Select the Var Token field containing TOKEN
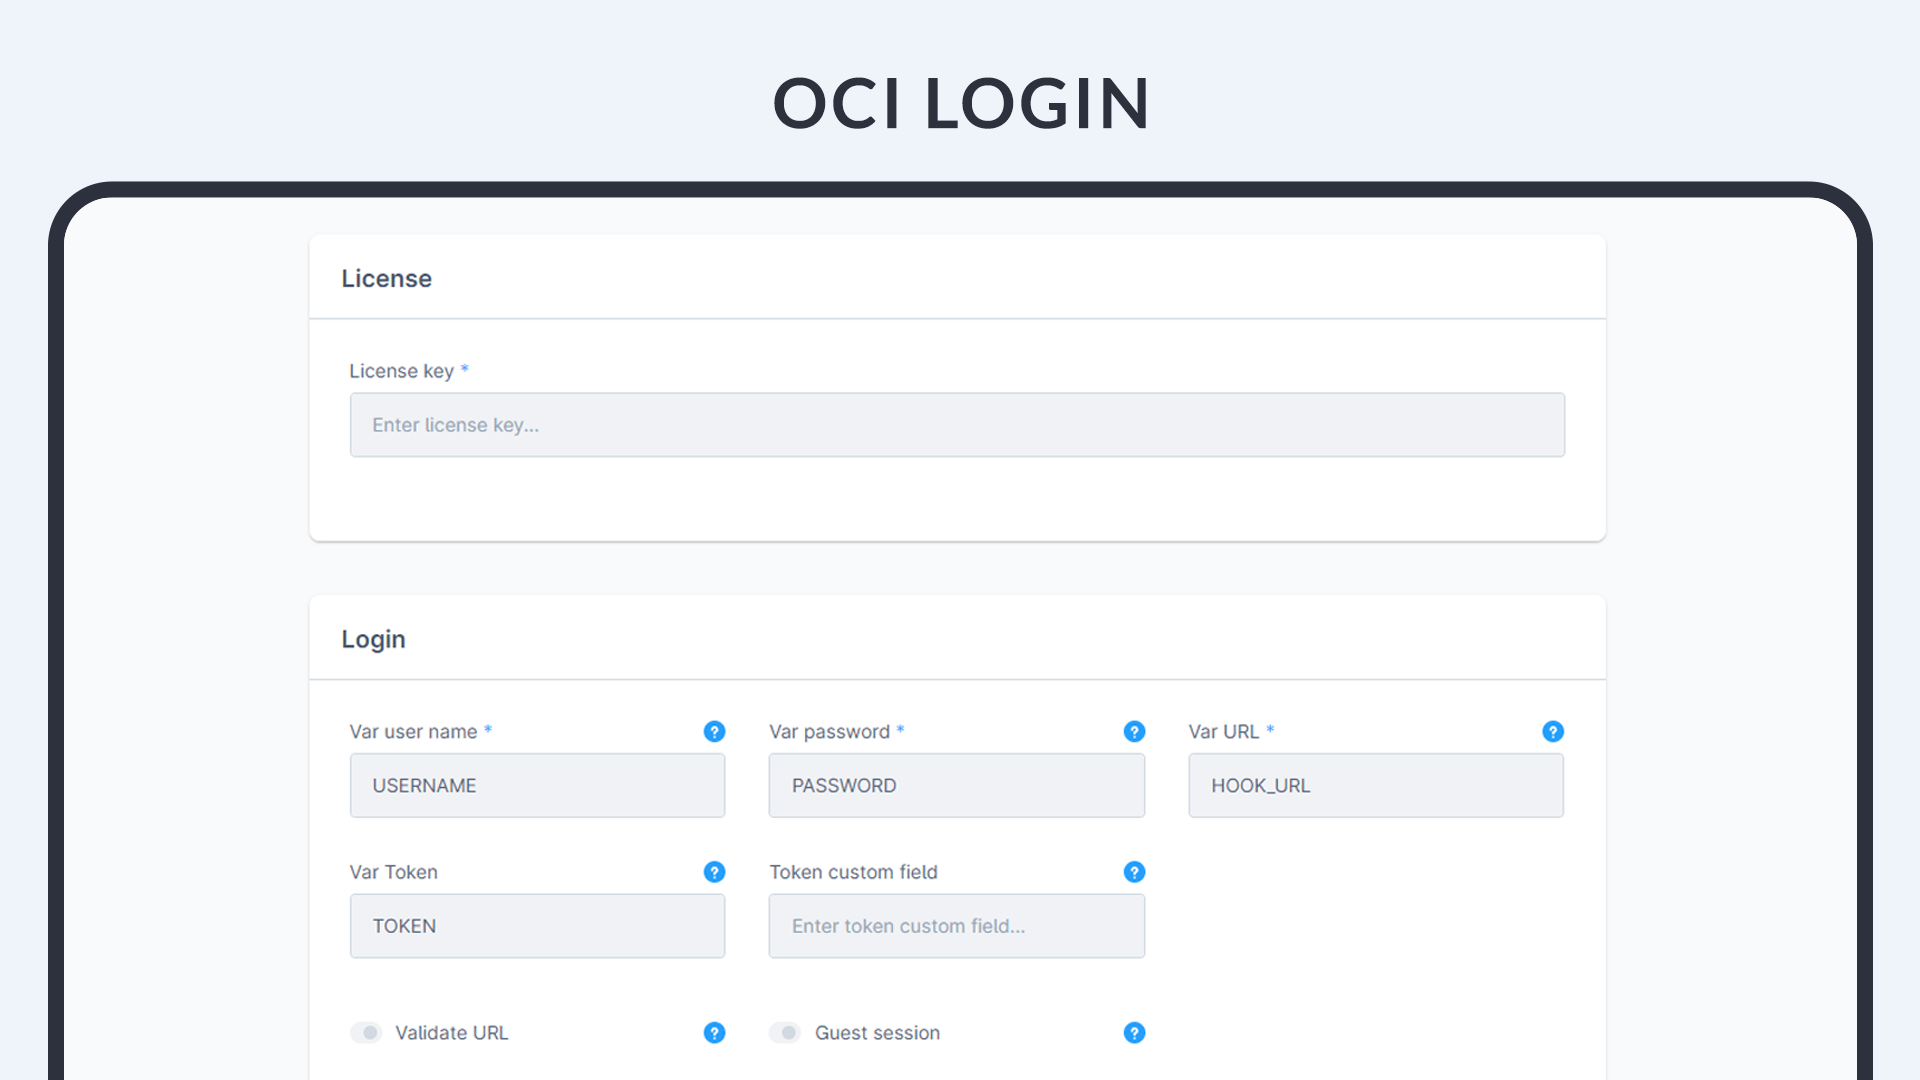The height and width of the screenshot is (1080, 1920). coord(537,926)
